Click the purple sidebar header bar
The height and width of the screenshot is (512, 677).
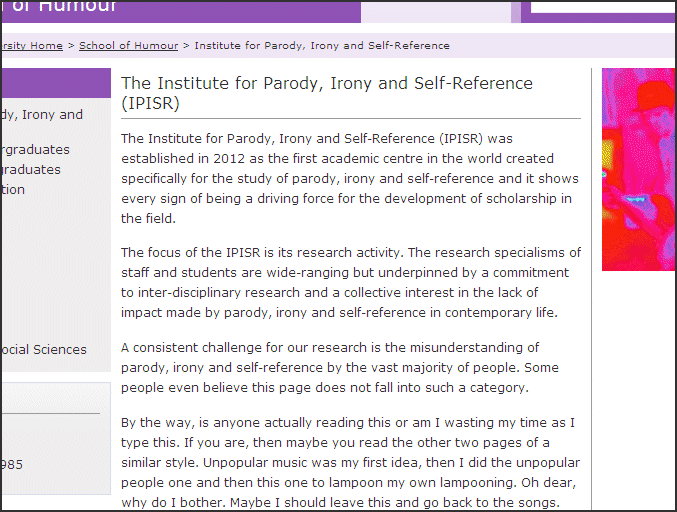pos(55,82)
